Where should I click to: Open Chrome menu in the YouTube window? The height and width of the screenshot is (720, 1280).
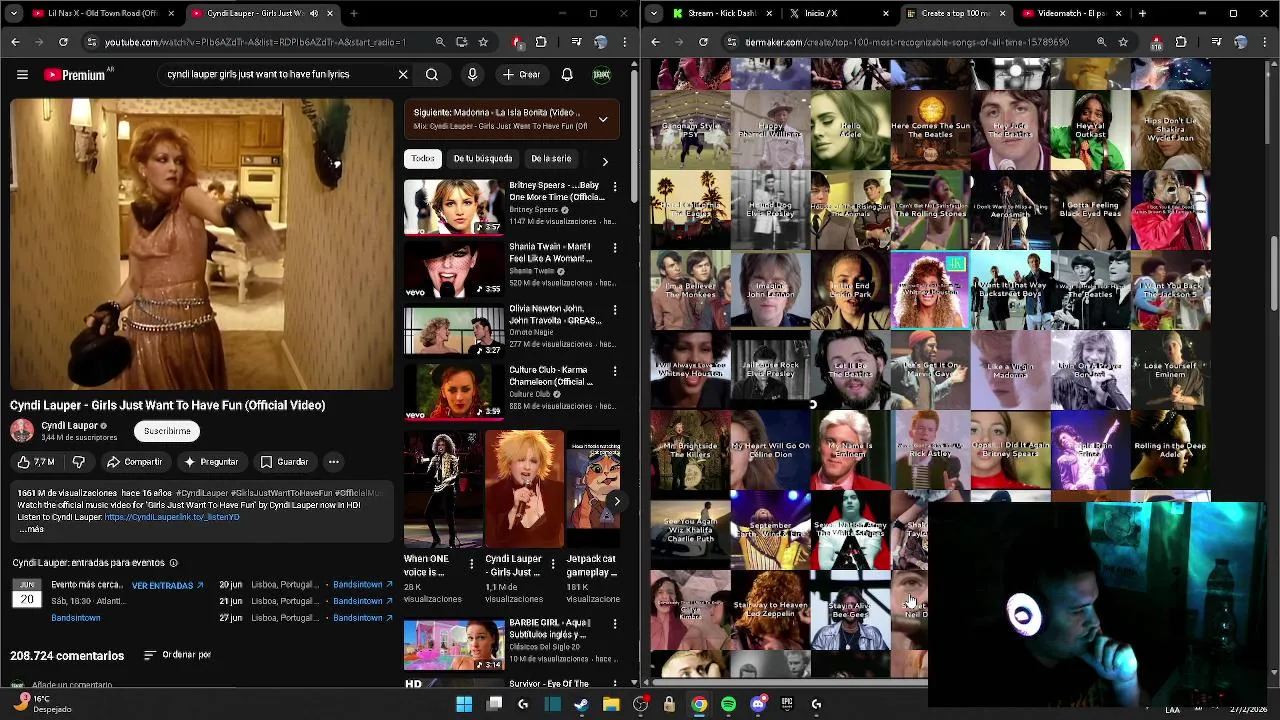[x=623, y=42]
